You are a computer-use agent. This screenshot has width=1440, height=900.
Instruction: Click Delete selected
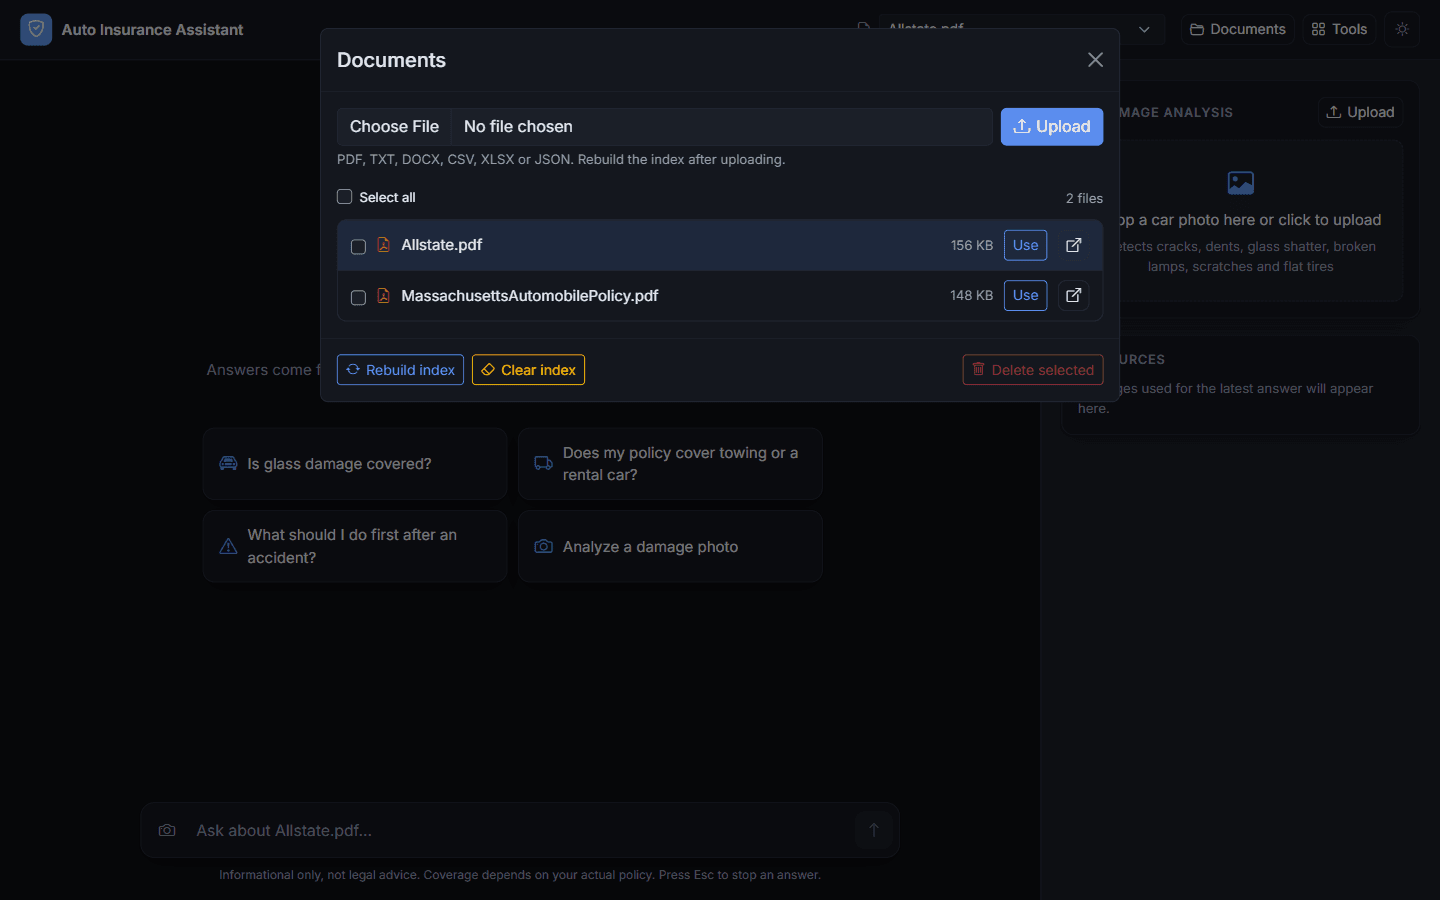pyautogui.click(x=1033, y=370)
